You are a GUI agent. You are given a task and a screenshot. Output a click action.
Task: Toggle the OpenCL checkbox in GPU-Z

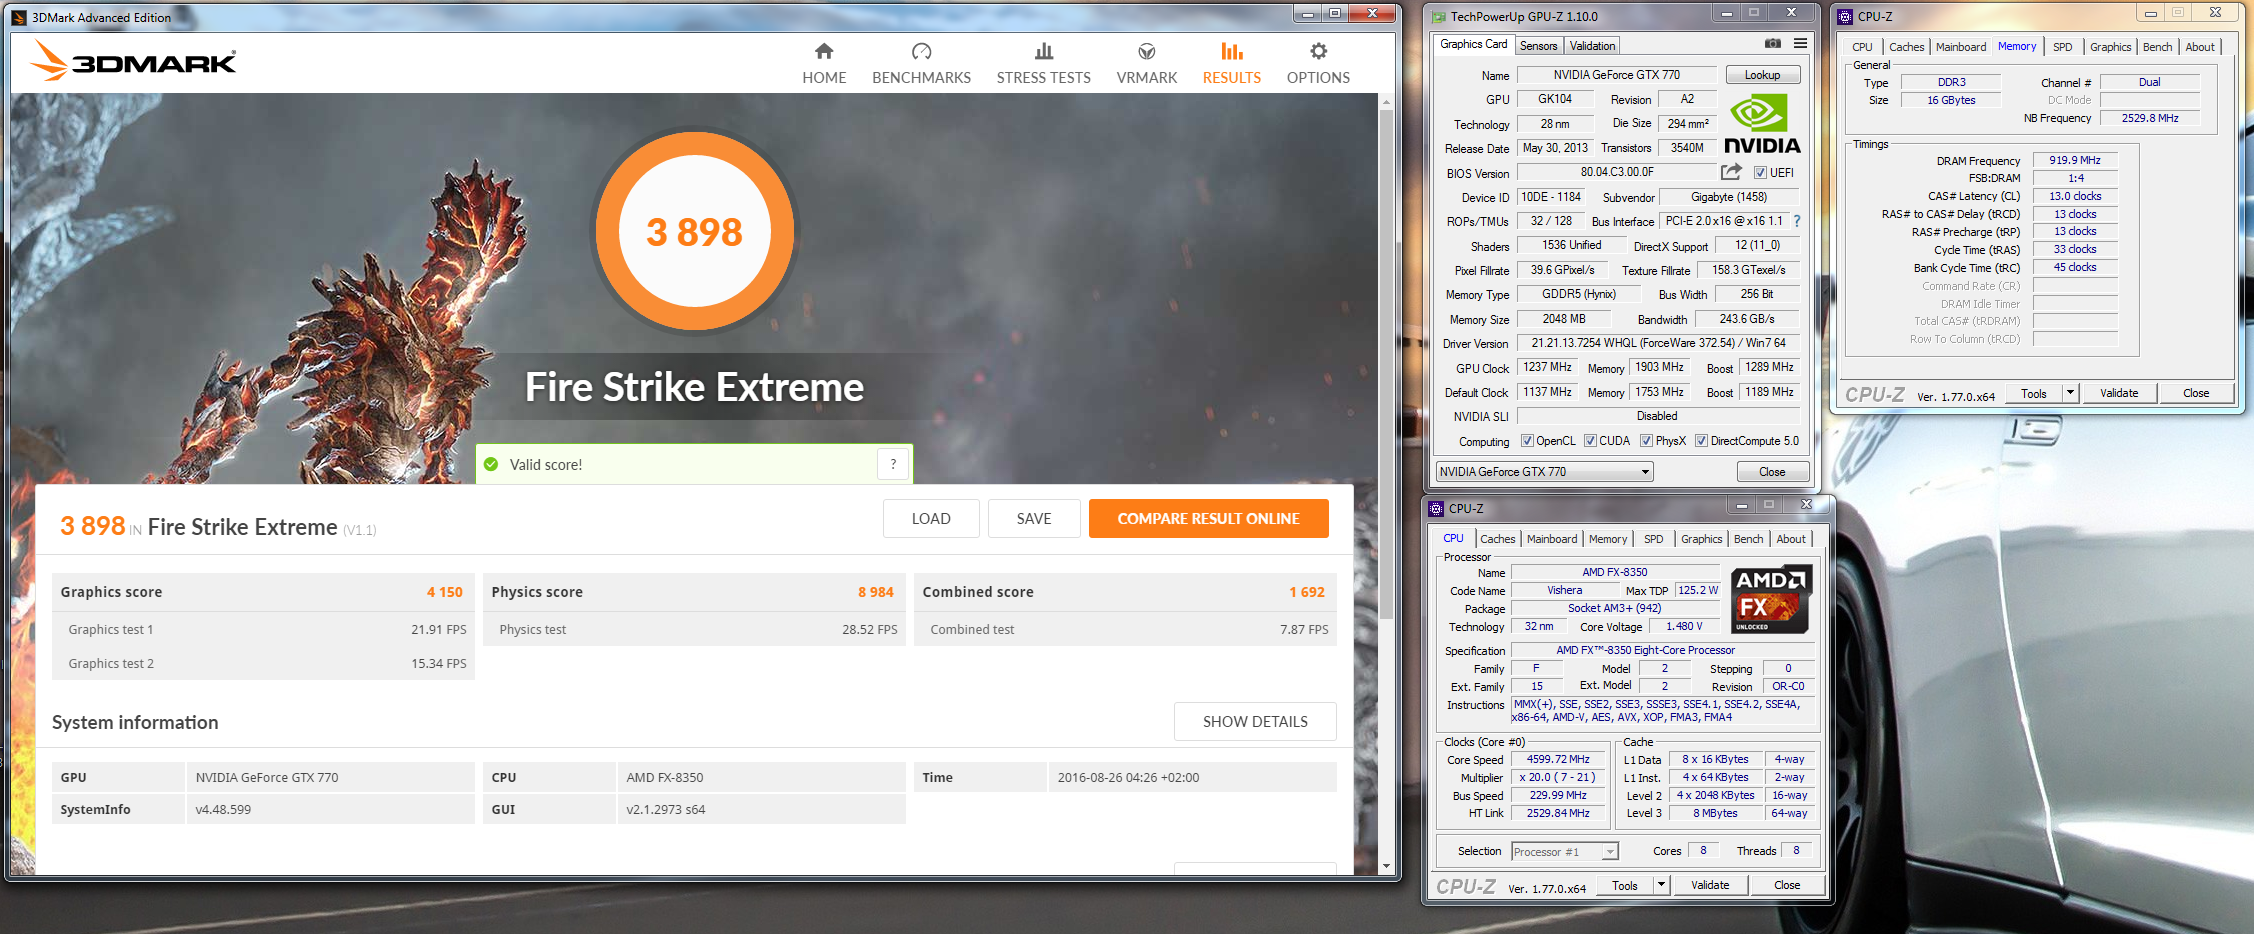click(1527, 441)
